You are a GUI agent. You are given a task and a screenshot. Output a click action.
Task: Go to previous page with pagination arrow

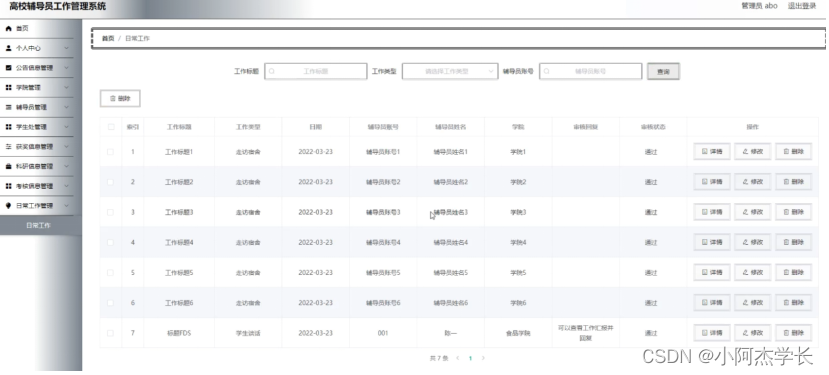click(458, 358)
